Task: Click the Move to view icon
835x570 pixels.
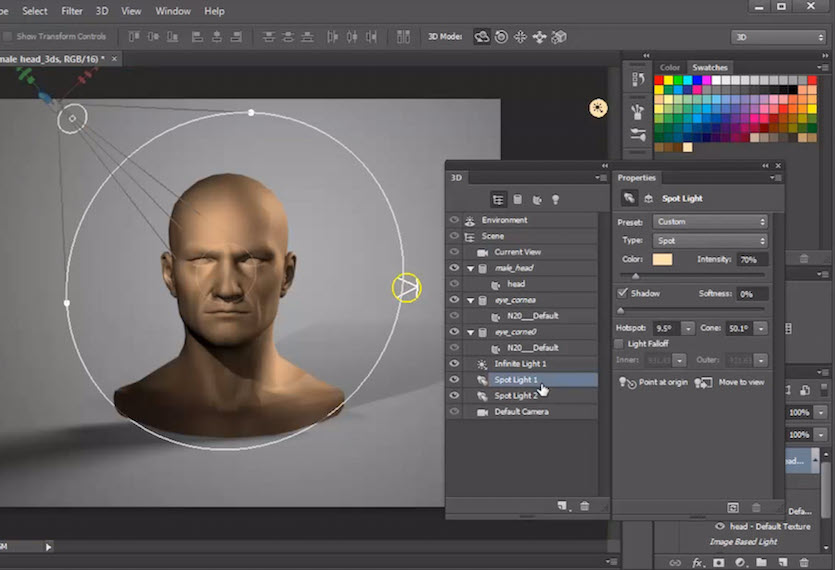Action: [703, 382]
